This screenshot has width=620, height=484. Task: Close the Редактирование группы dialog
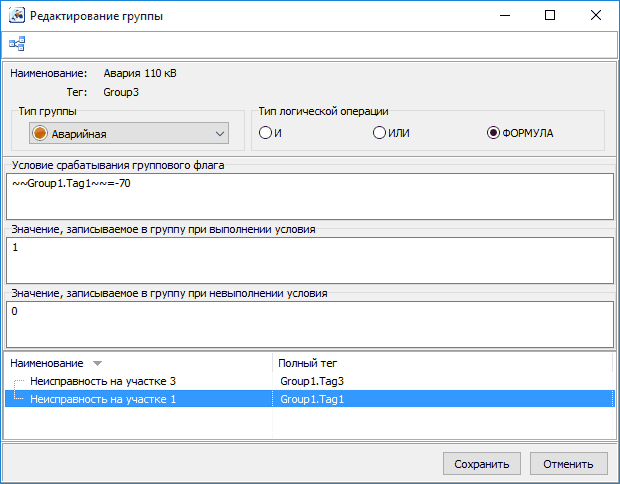click(595, 16)
